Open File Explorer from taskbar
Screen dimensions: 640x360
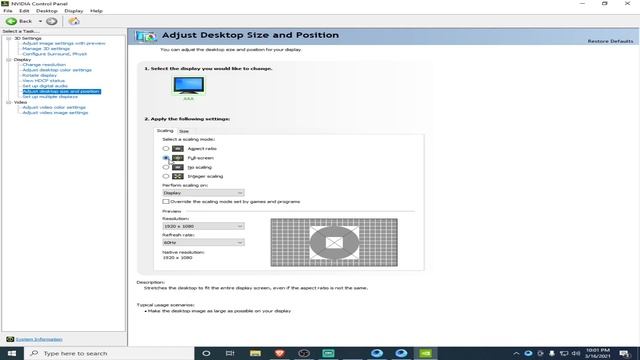tap(256, 353)
